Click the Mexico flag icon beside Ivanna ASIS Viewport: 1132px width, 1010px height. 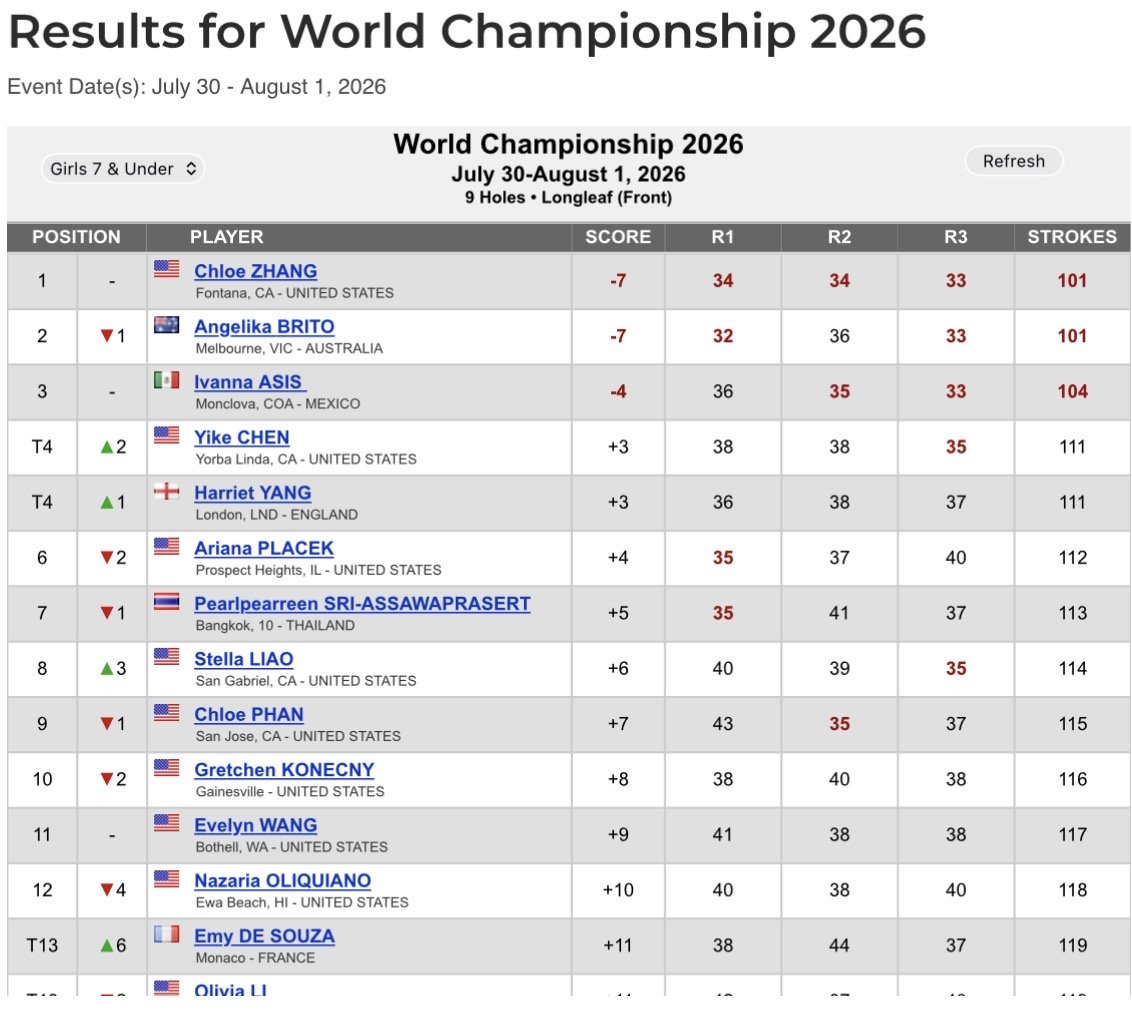pyautogui.click(x=167, y=380)
